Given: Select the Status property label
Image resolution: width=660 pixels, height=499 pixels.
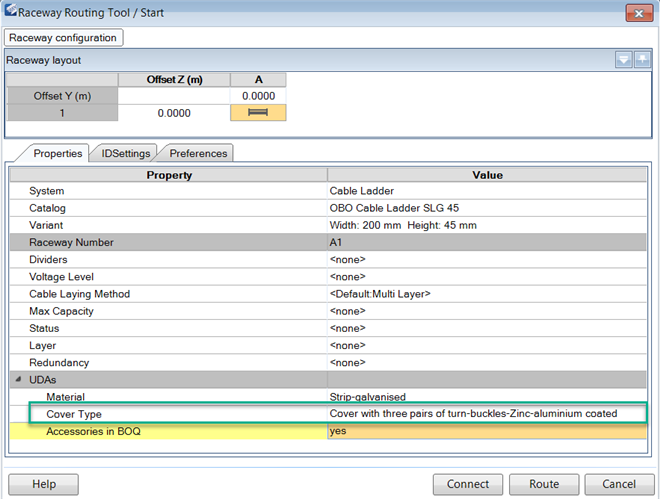Looking at the screenshot, I should tap(44, 328).
